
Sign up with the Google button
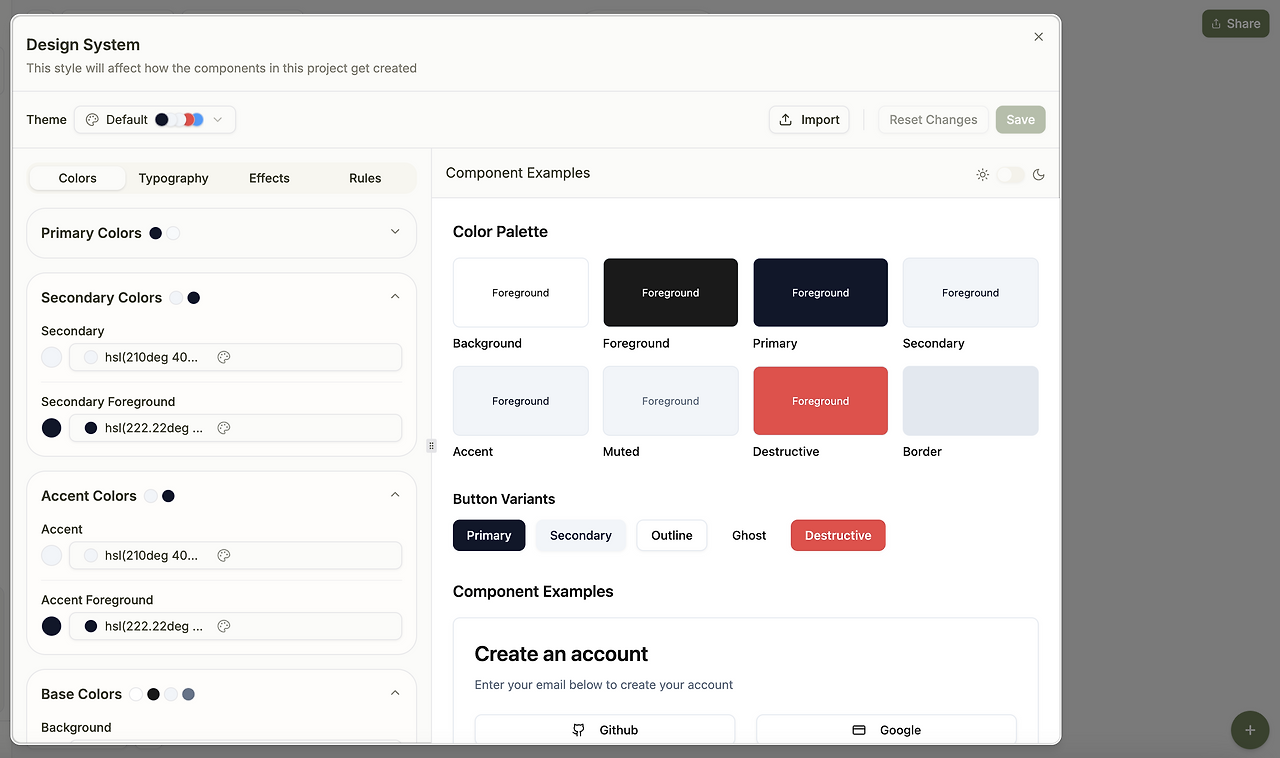(886, 730)
